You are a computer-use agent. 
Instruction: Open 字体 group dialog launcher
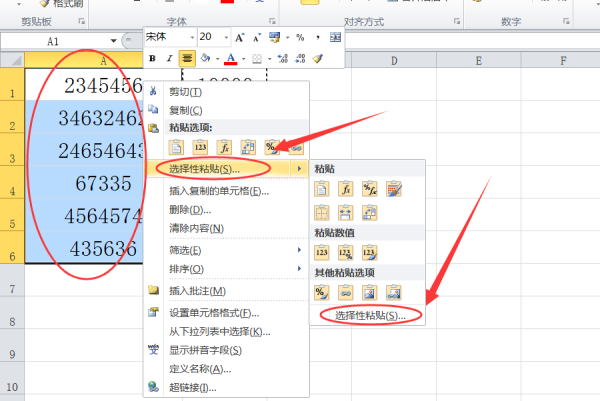[x=272, y=21]
